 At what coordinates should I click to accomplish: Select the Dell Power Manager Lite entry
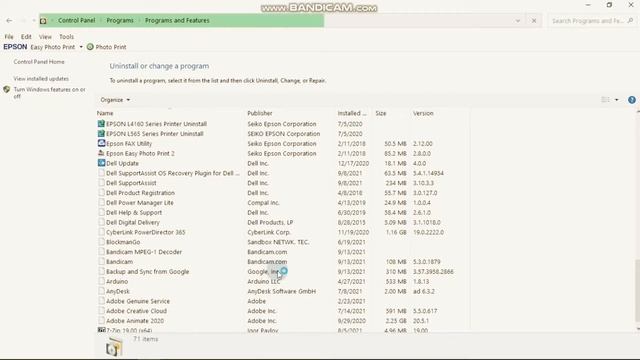coord(140,202)
